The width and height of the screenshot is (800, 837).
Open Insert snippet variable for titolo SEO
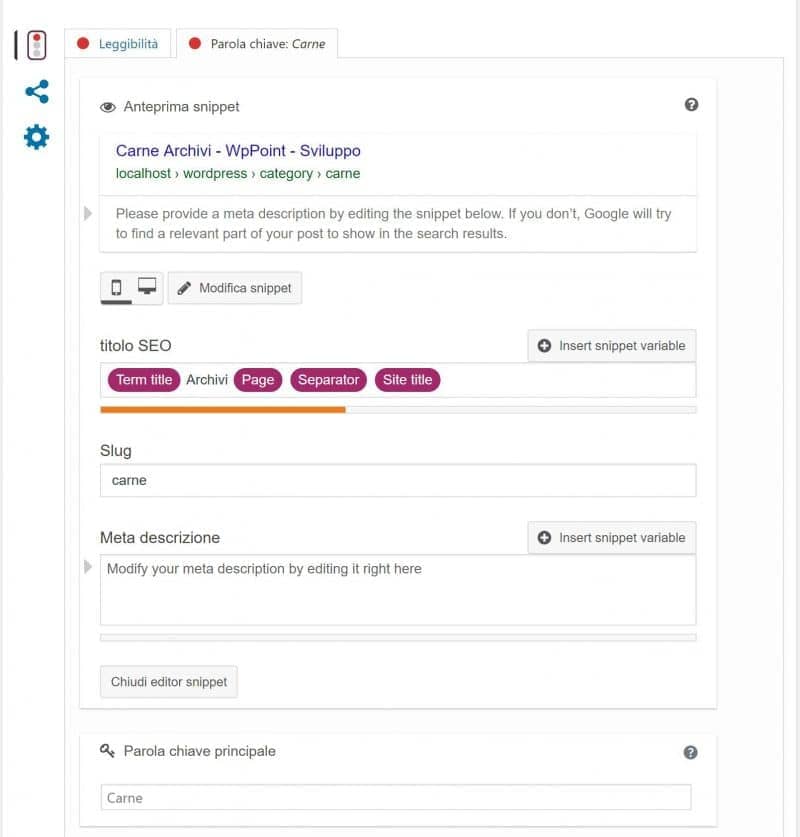[612, 346]
